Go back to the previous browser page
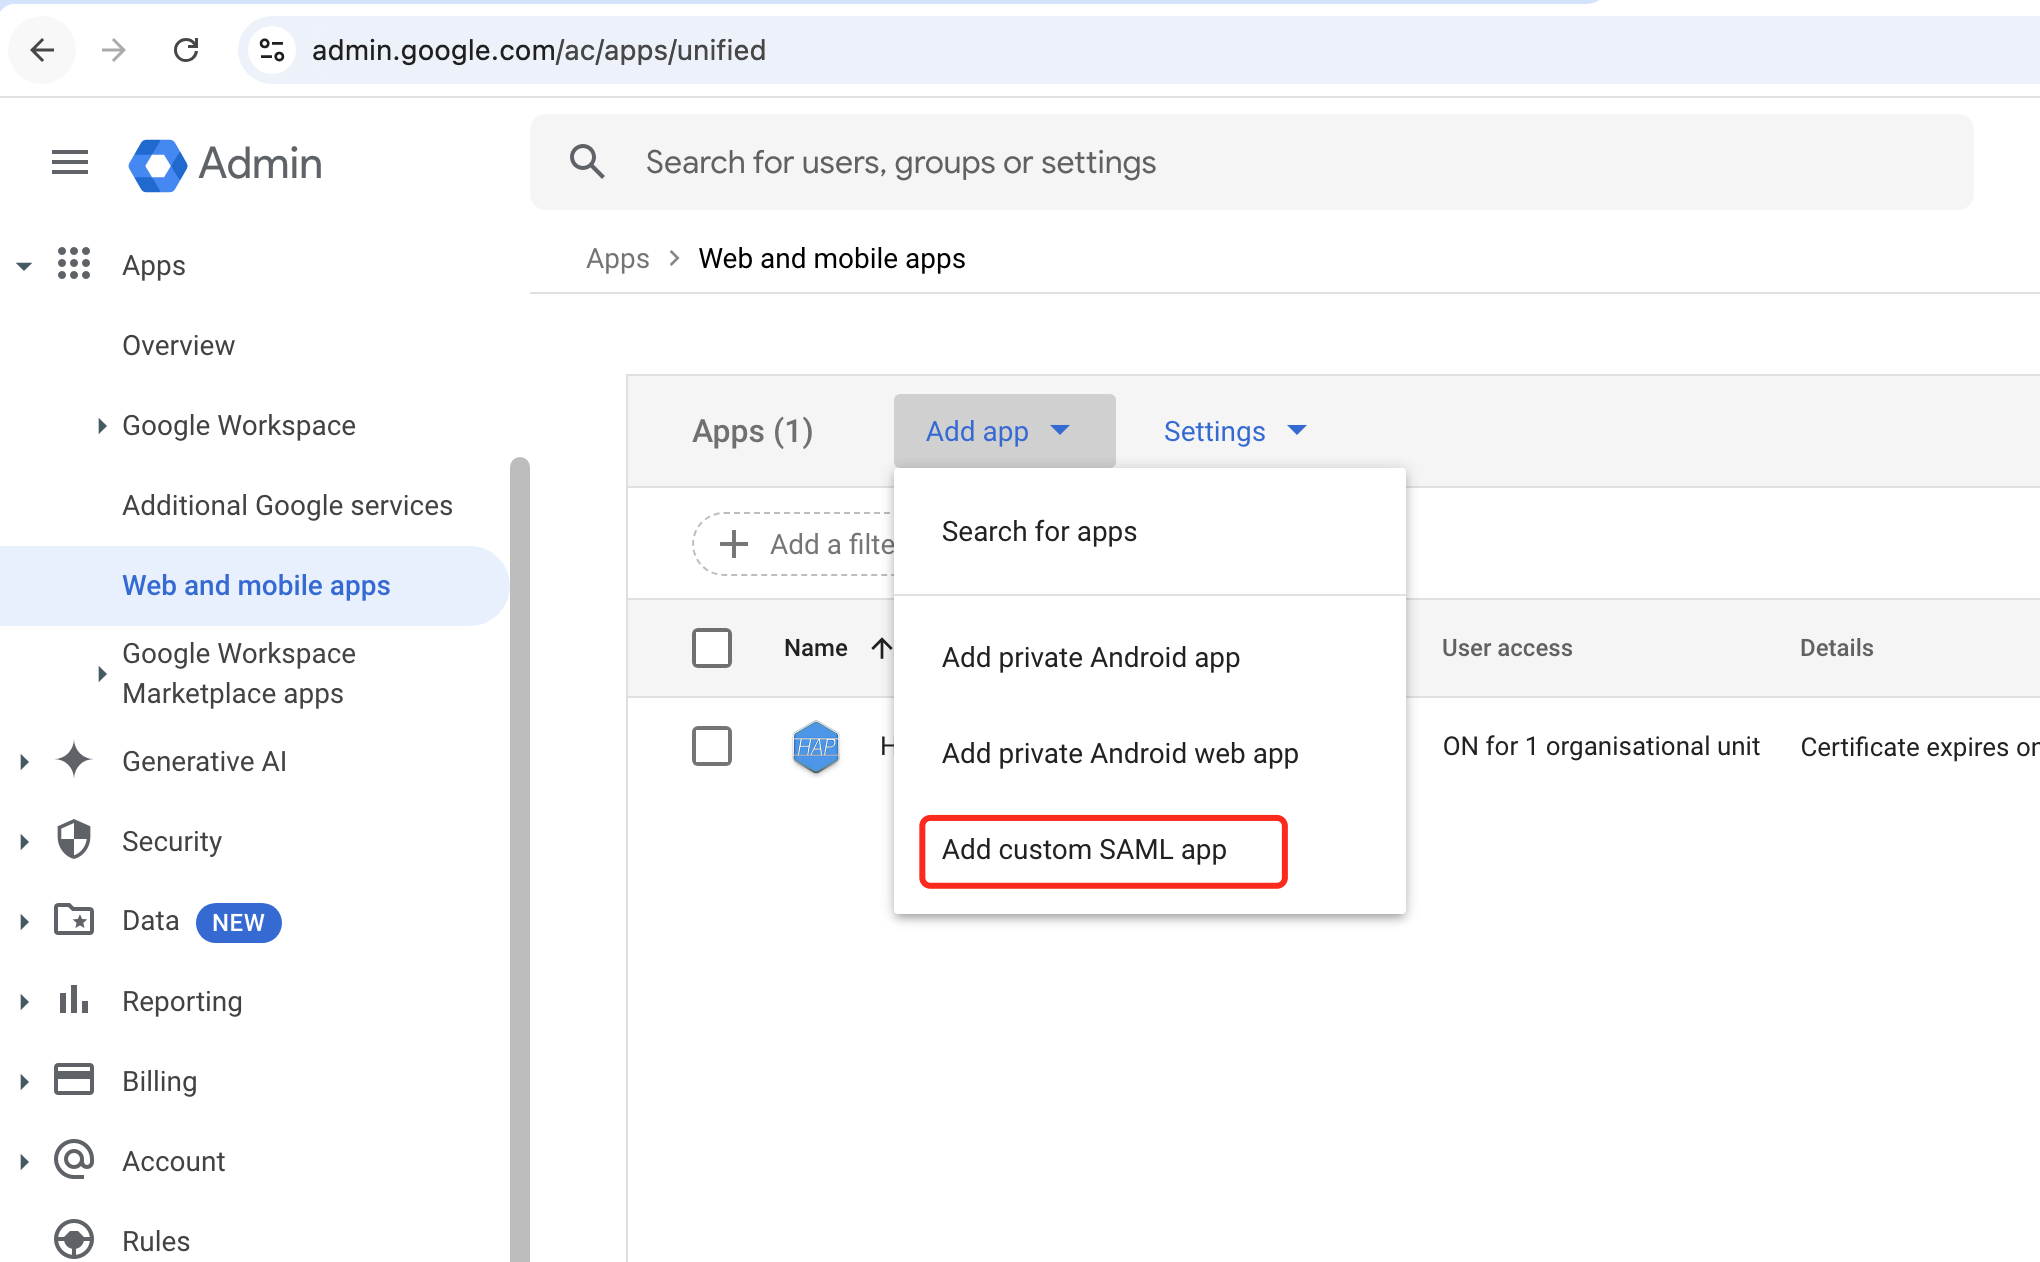Screen dimensions: 2040x1262 [x=42, y=50]
